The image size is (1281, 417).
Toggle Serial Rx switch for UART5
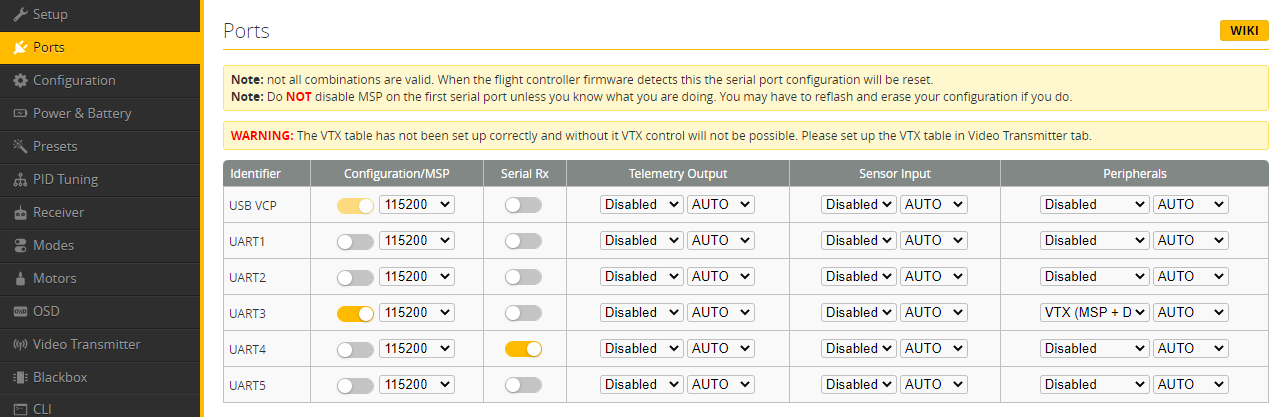click(x=523, y=385)
